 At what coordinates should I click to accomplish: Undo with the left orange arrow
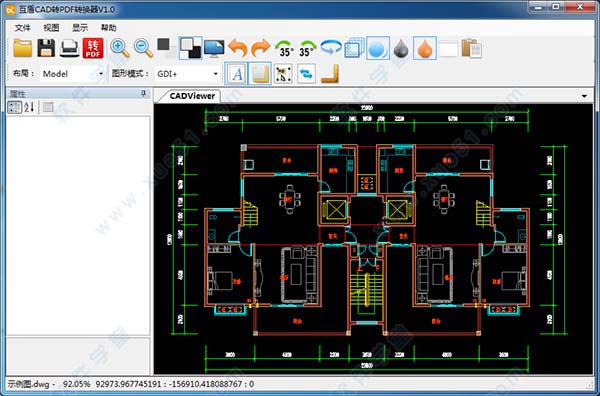[x=238, y=48]
